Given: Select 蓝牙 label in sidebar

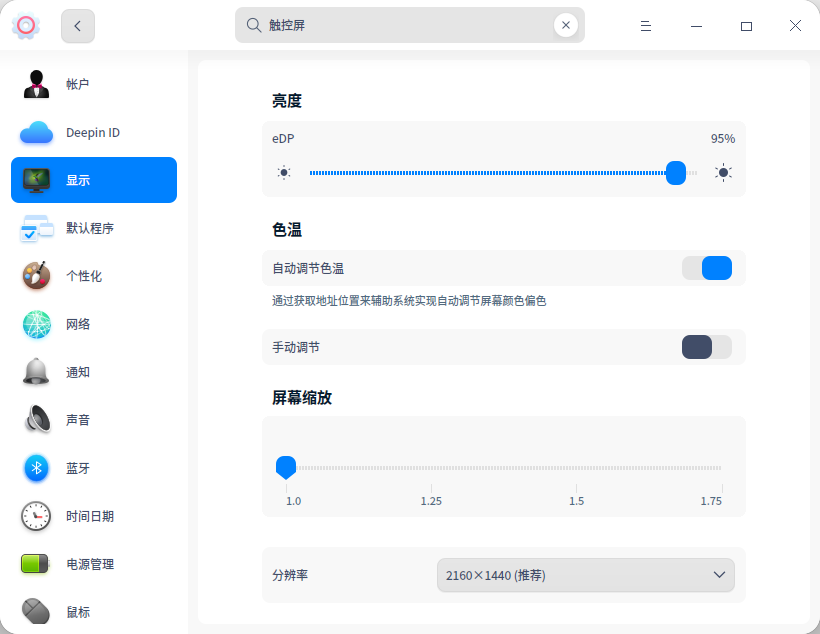Looking at the screenshot, I should 78,468.
